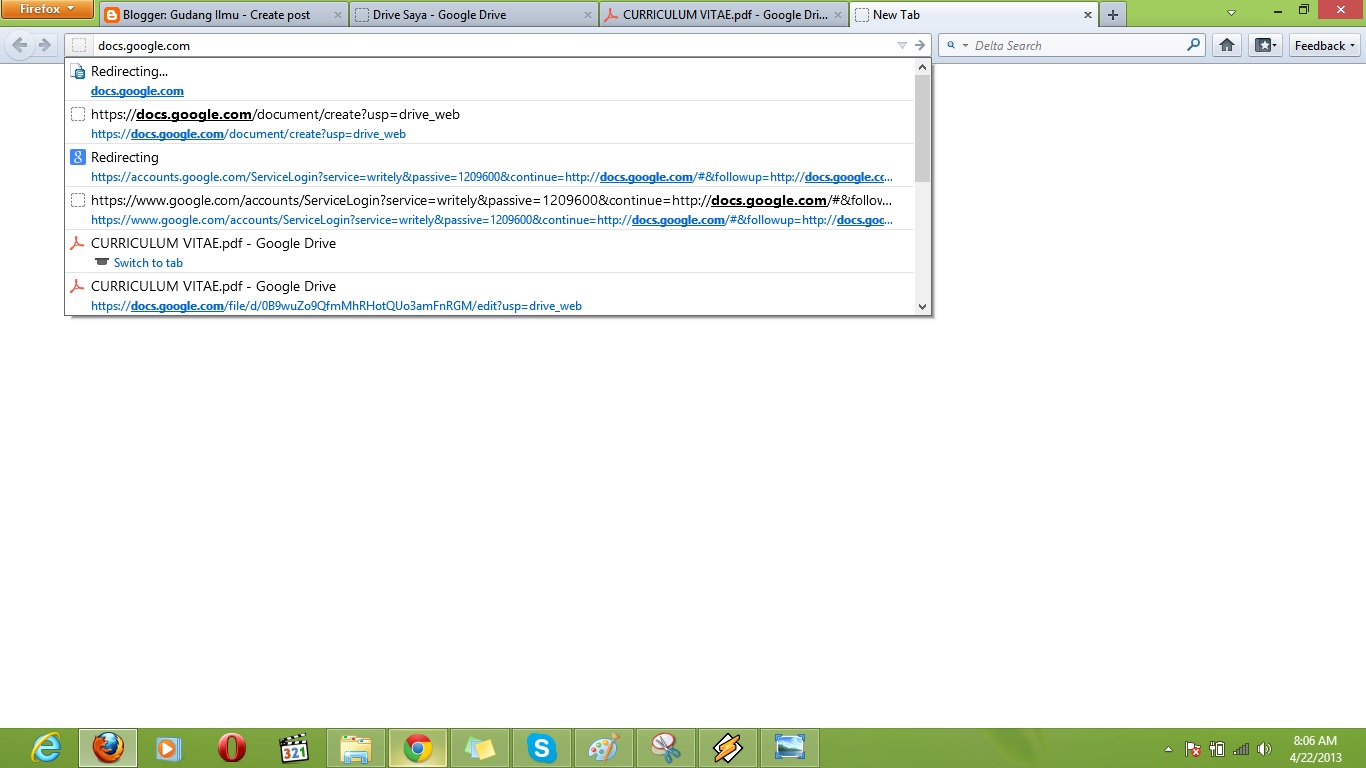Click the scroll-up arrow of the suggestion list
The height and width of the screenshot is (768, 1366).
coord(922,67)
